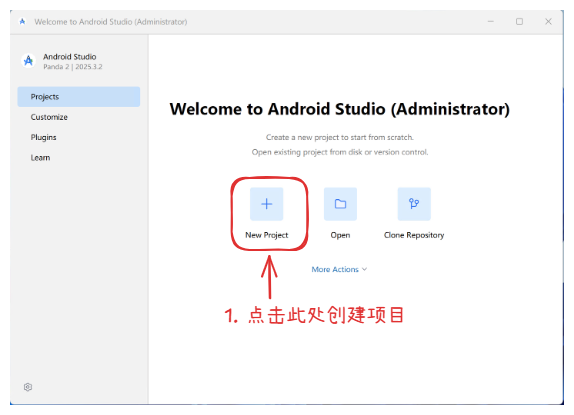
Task: Expand the More Actions dropdown
Action: pos(339,269)
